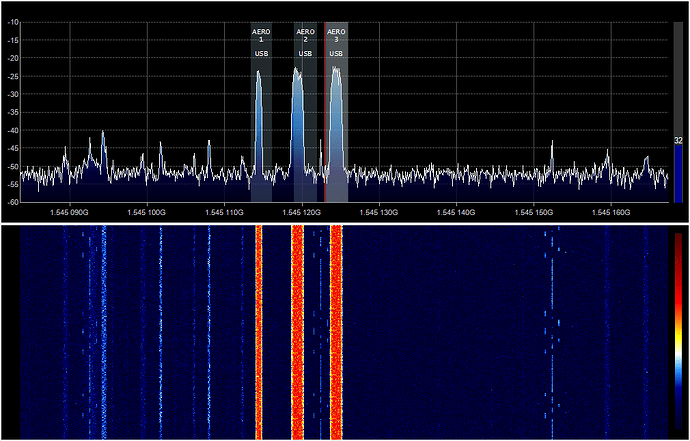Click the -10 dB axis label
Viewport: 690px width, 441px height.
click(x=12, y=22)
